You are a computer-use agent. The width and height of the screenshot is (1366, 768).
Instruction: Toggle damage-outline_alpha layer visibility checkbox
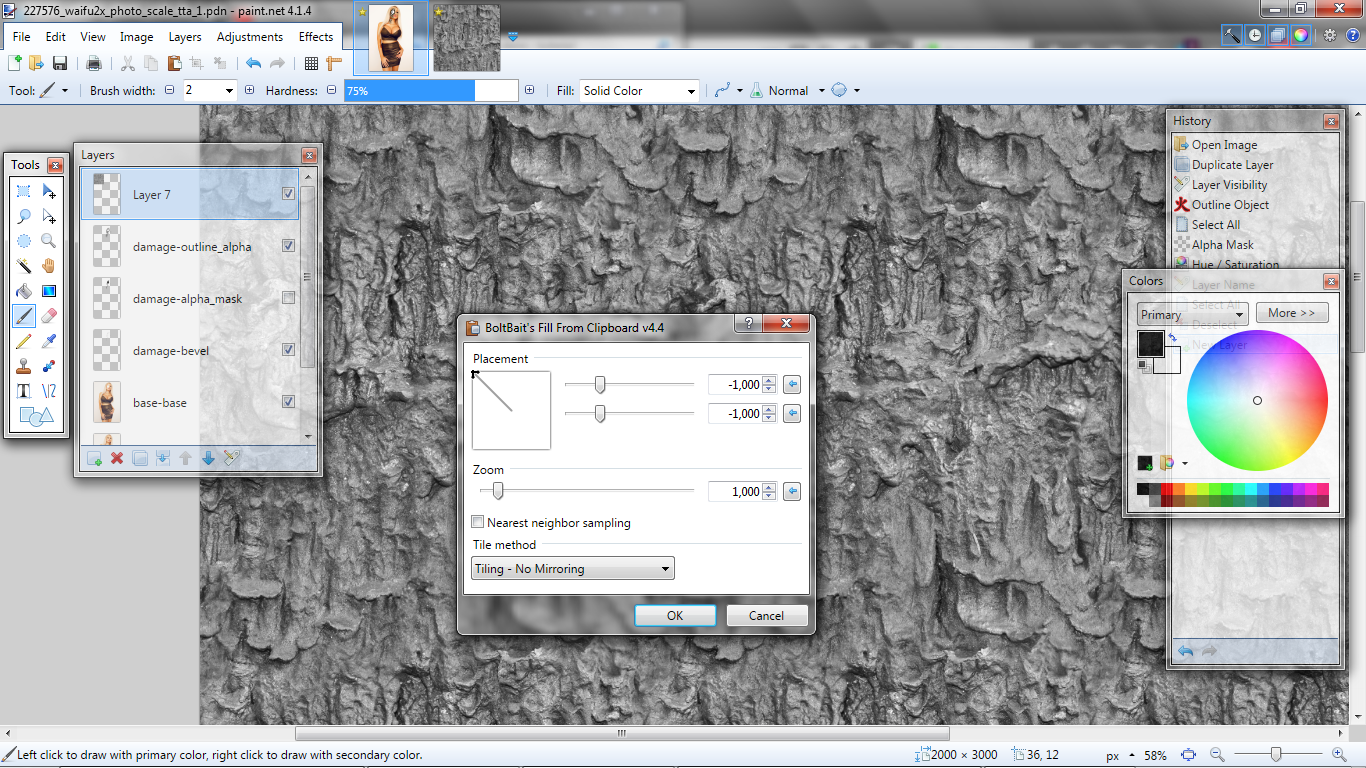pyautogui.click(x=288, y=246)
